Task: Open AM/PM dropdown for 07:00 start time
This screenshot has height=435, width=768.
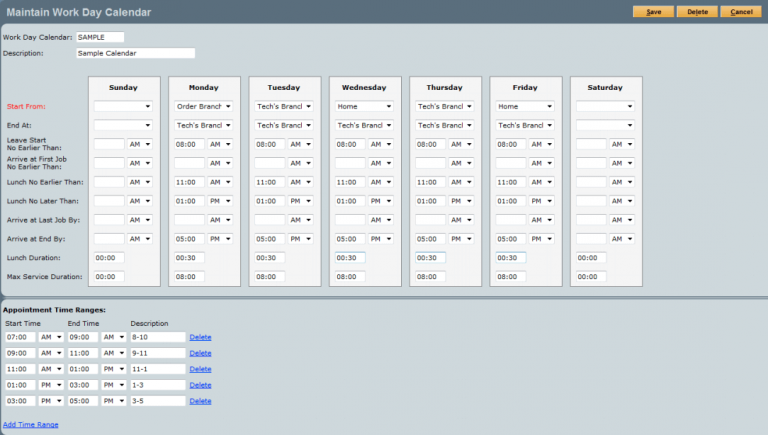Action: point(51,337)
